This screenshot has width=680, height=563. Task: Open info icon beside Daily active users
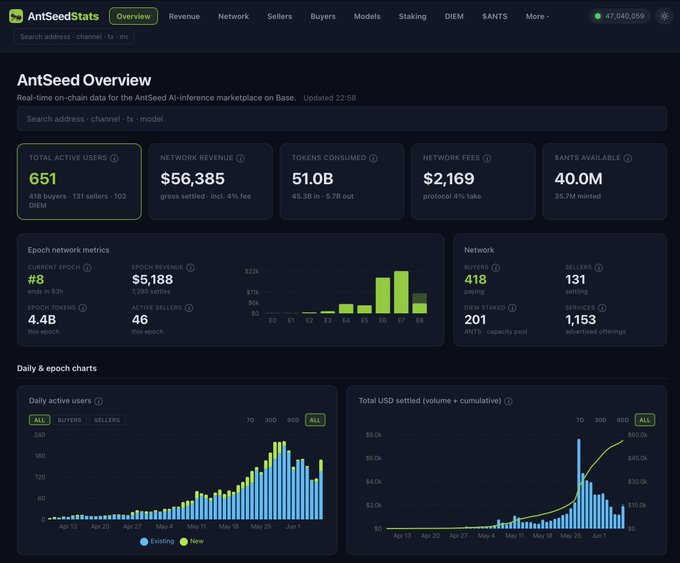[x=98, y=401]
